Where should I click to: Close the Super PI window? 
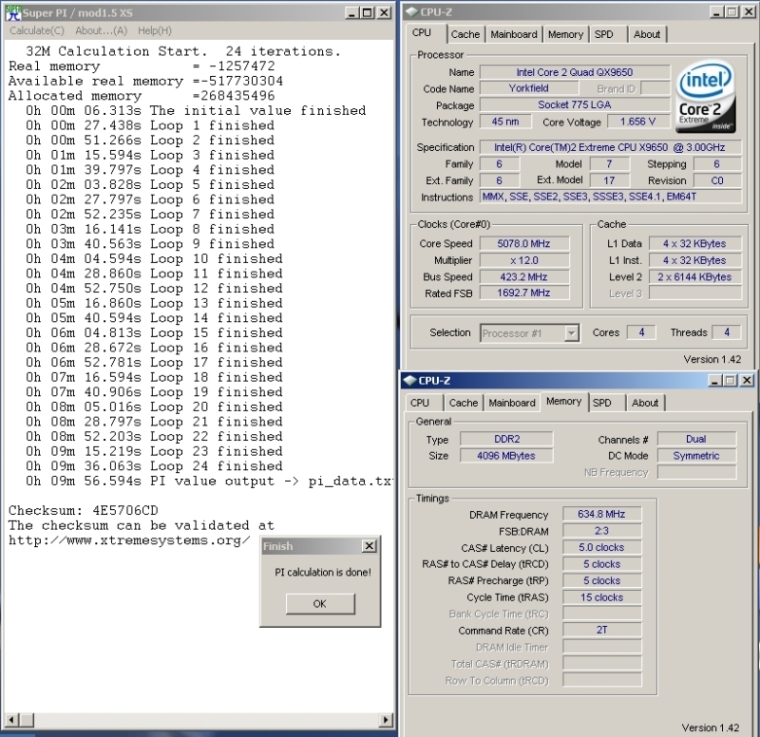click(x=384, y=13)
